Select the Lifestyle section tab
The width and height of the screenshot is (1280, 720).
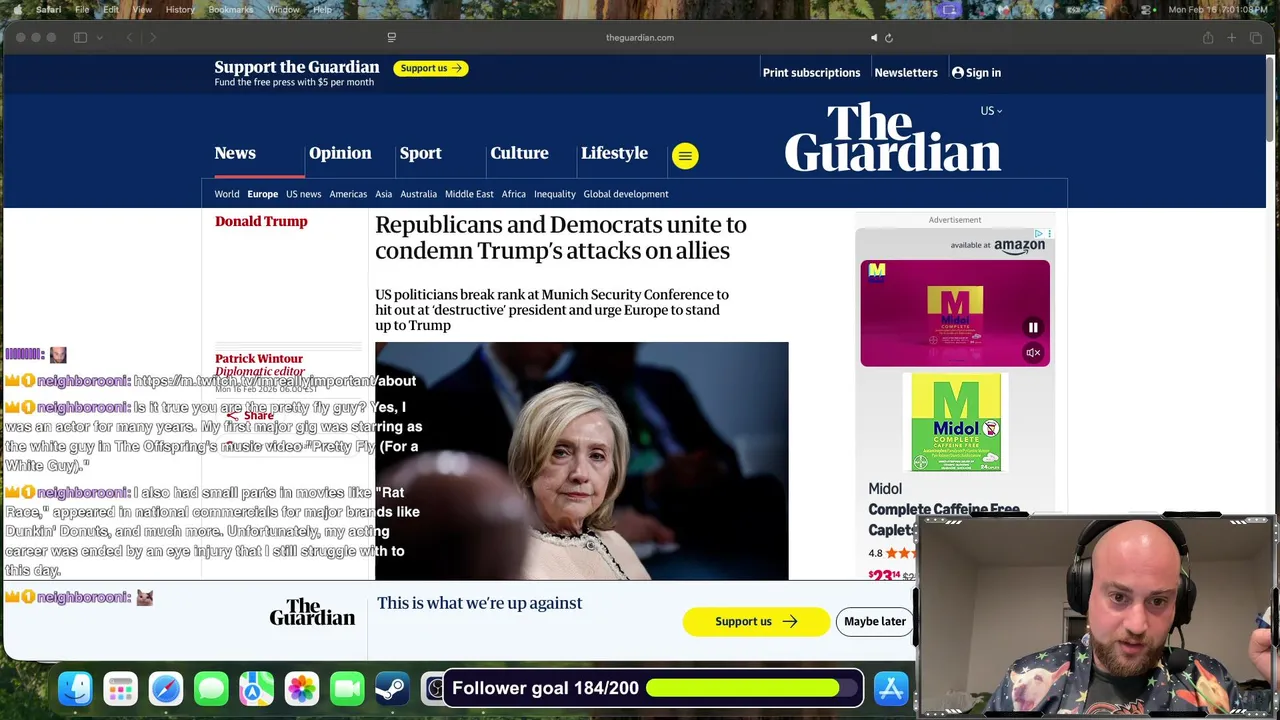click(x=614, y=153)
